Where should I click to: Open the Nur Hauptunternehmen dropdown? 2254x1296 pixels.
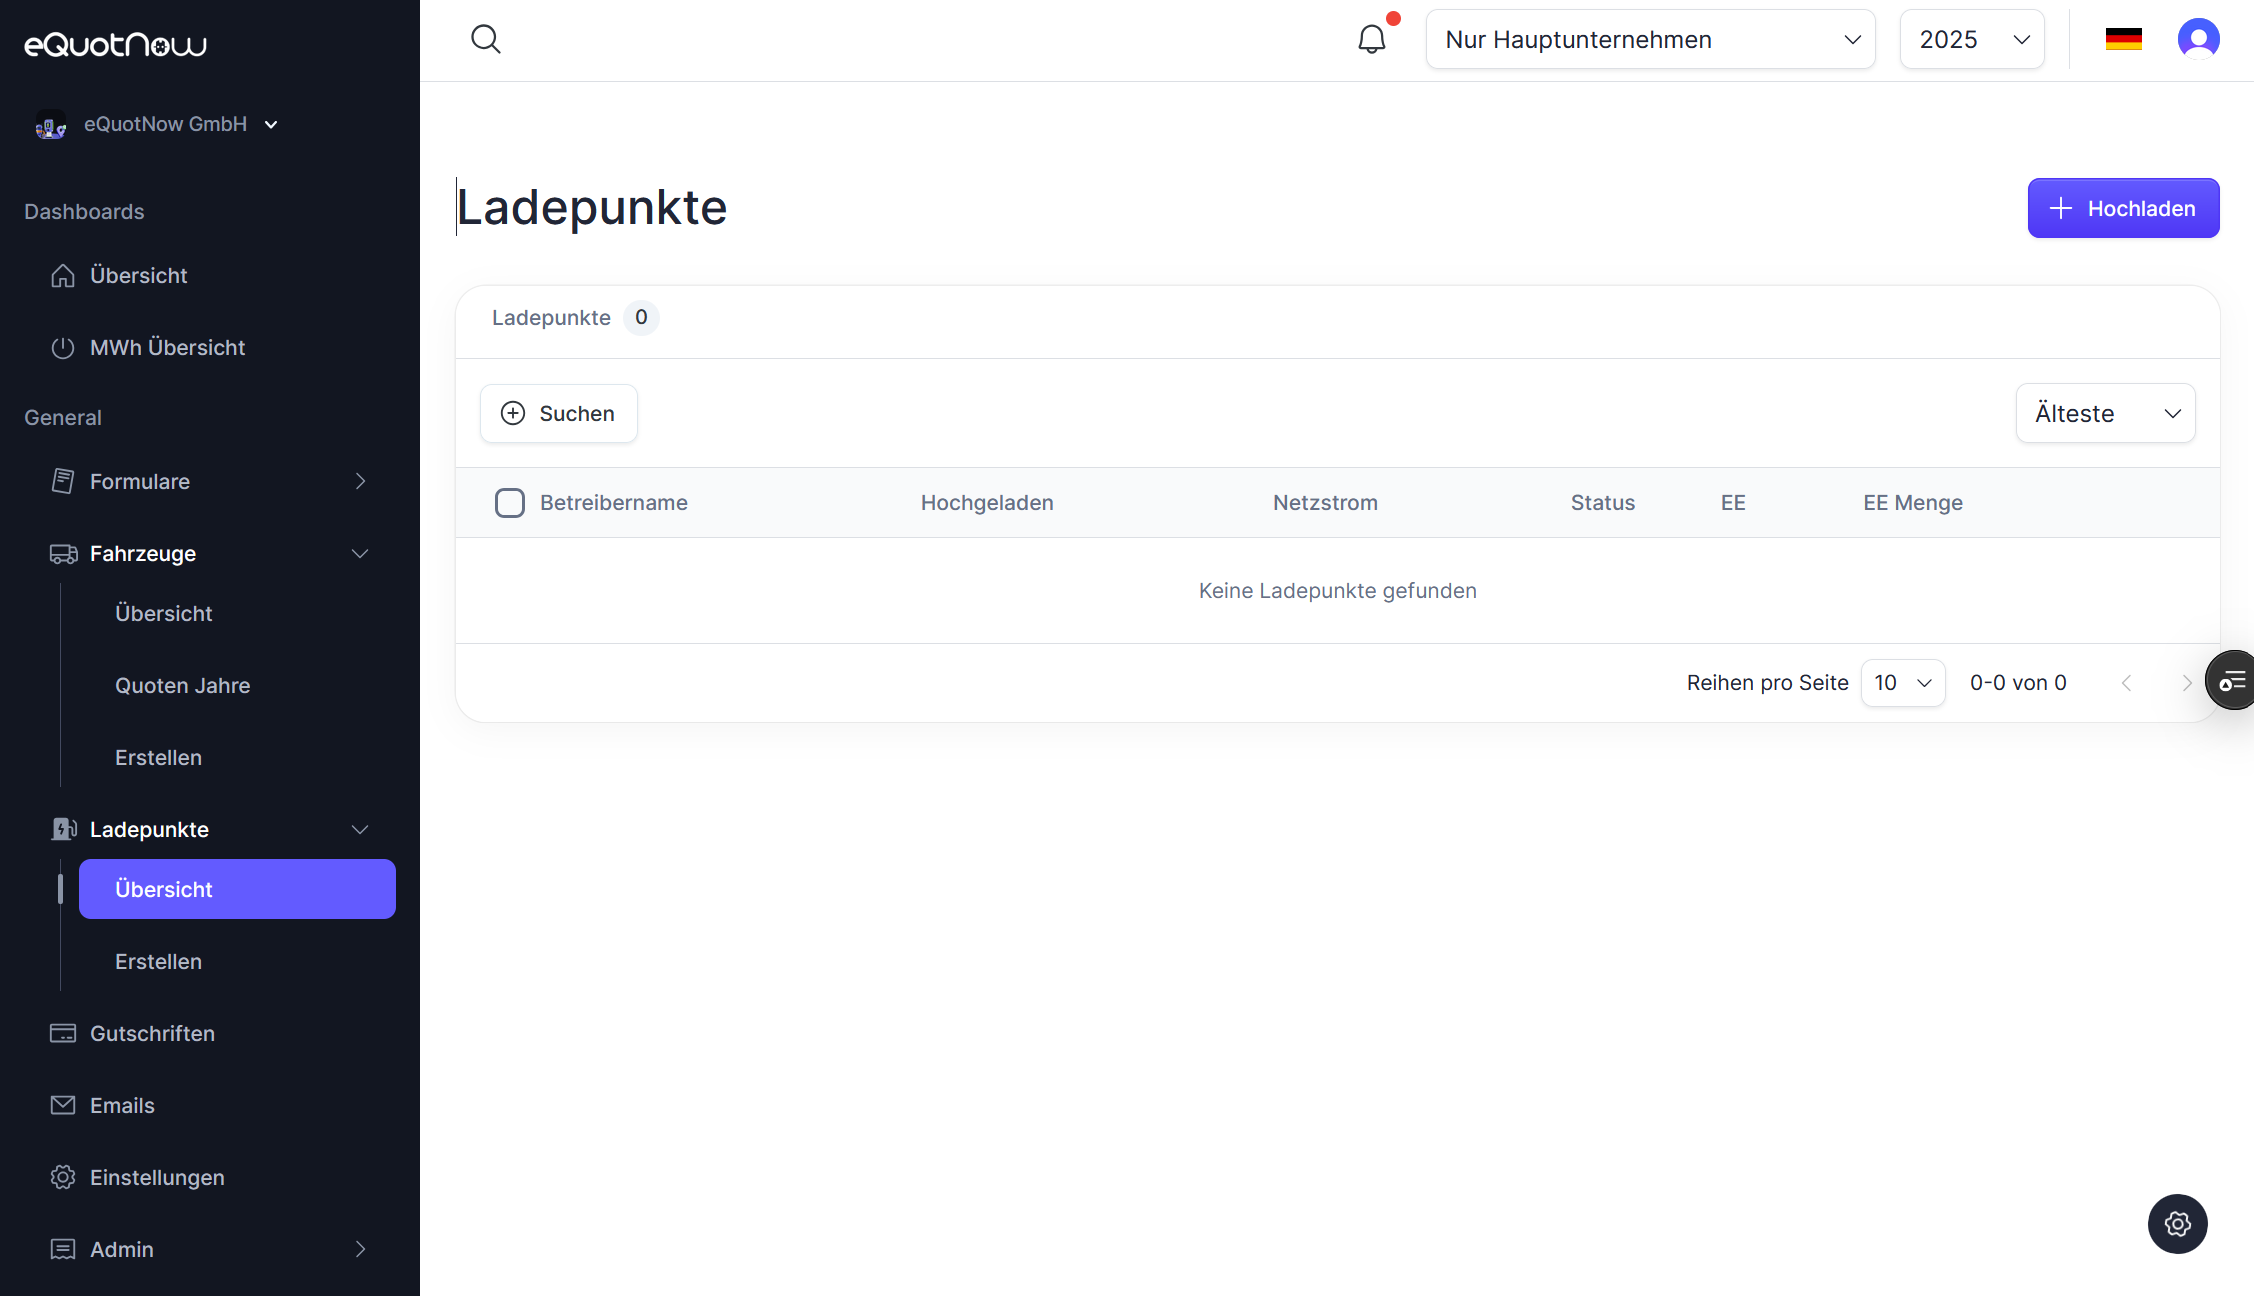pos(1650,39)
